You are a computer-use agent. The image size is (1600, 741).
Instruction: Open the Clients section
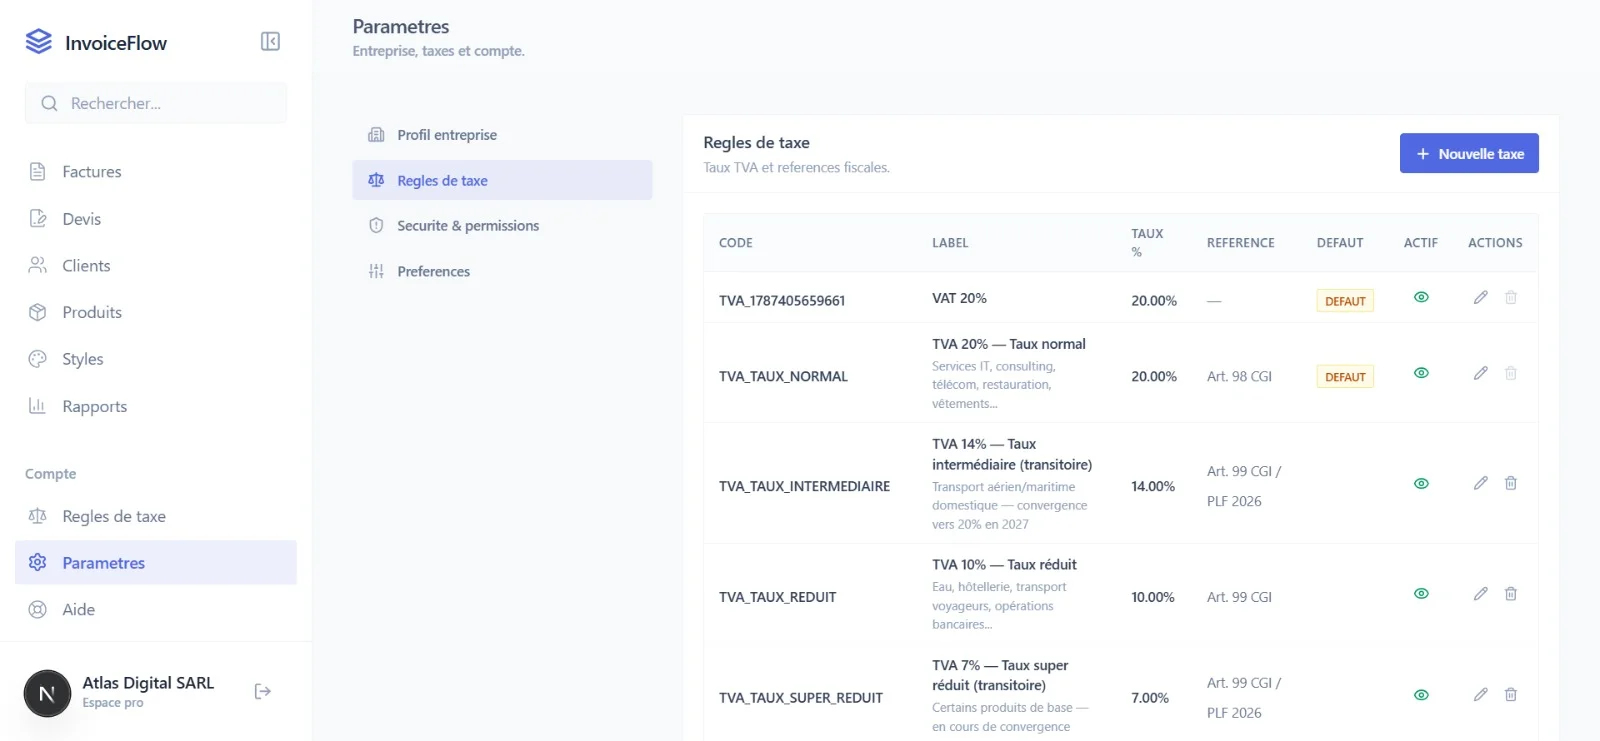click(x=156, y=266)
